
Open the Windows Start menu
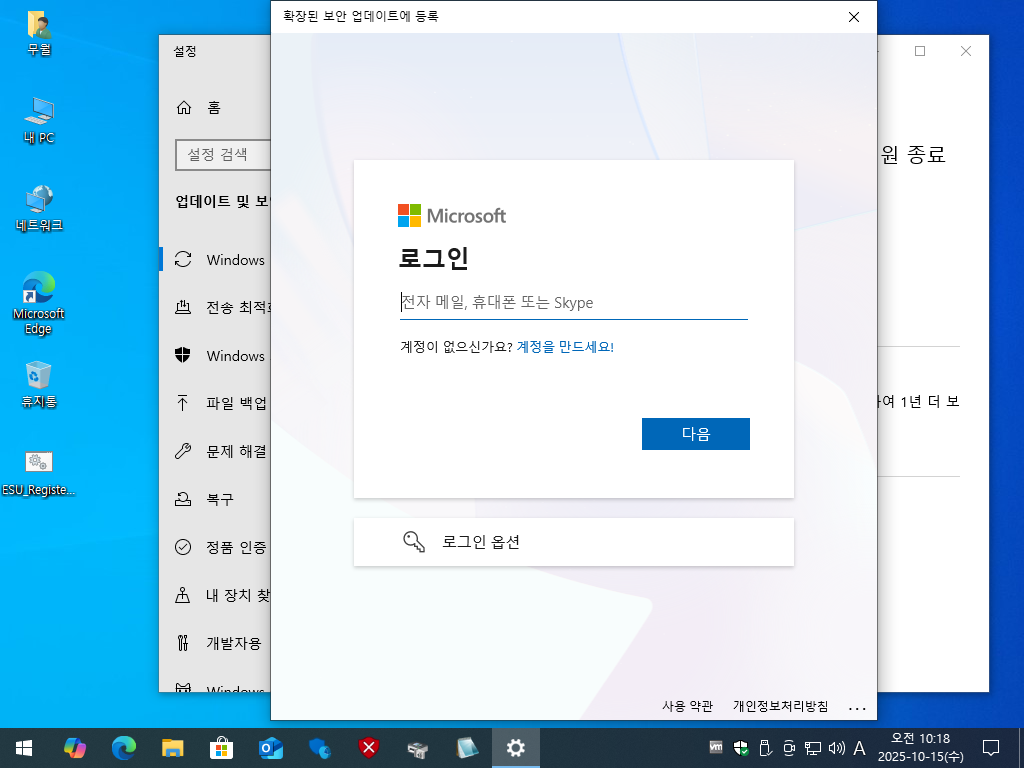pos(24,748)
